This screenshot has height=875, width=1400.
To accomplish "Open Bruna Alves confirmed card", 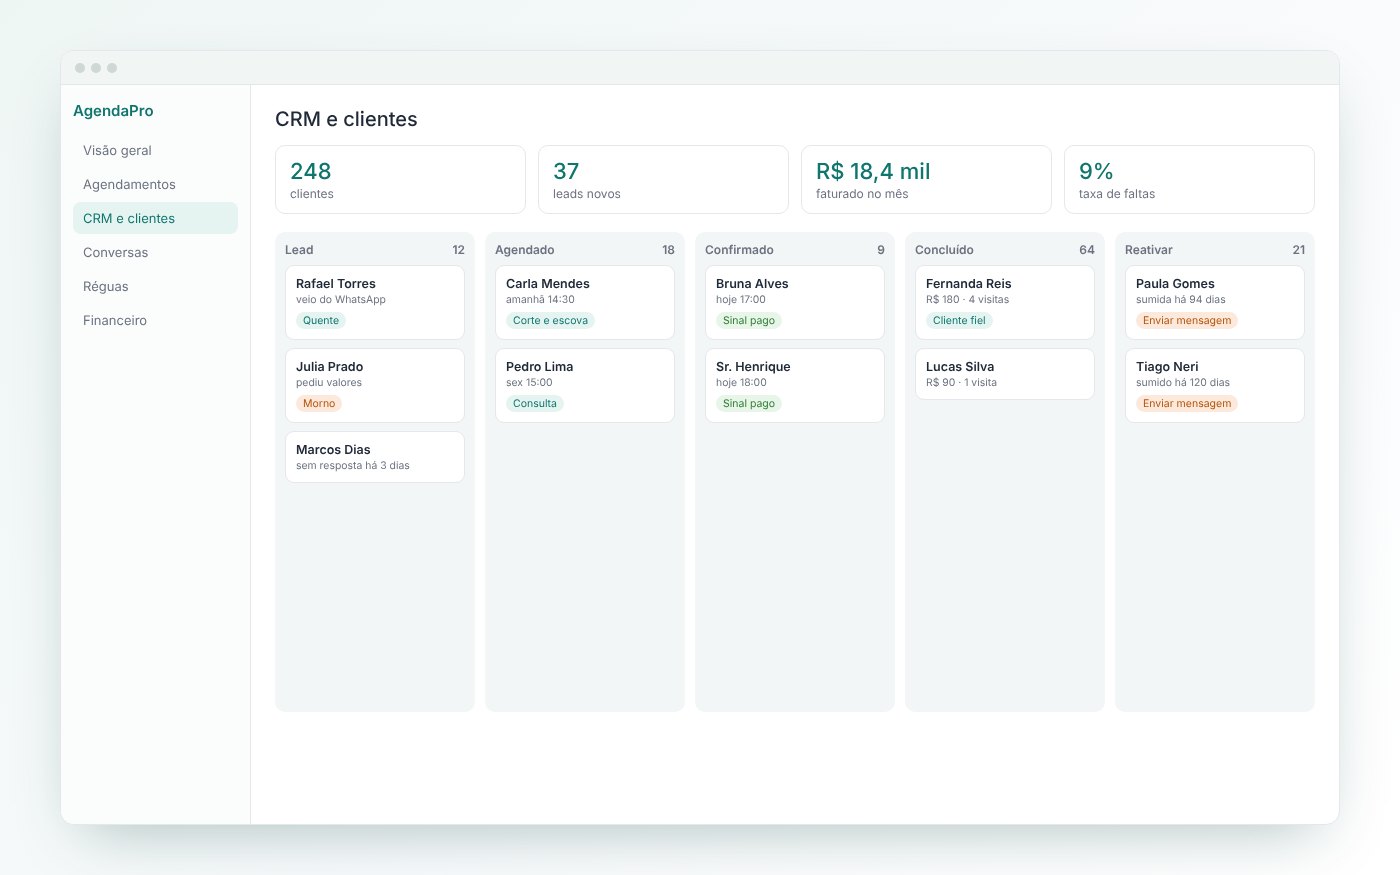I will (x=795, y=302).
